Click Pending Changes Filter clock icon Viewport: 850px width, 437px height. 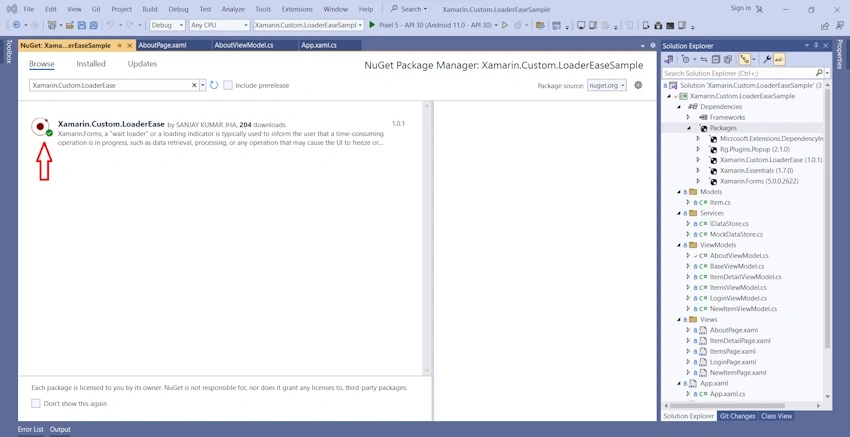click(686, 60)
